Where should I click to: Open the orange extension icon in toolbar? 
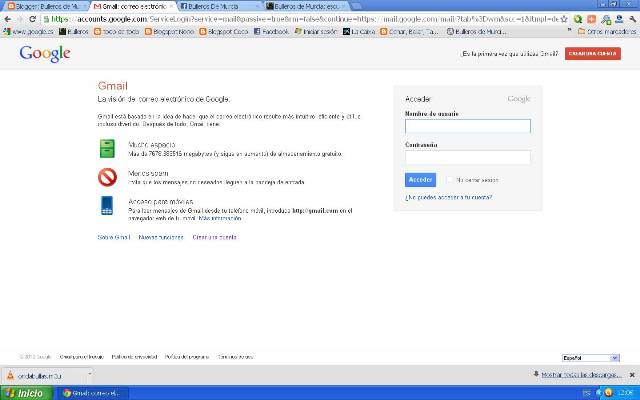click(591, 19)
